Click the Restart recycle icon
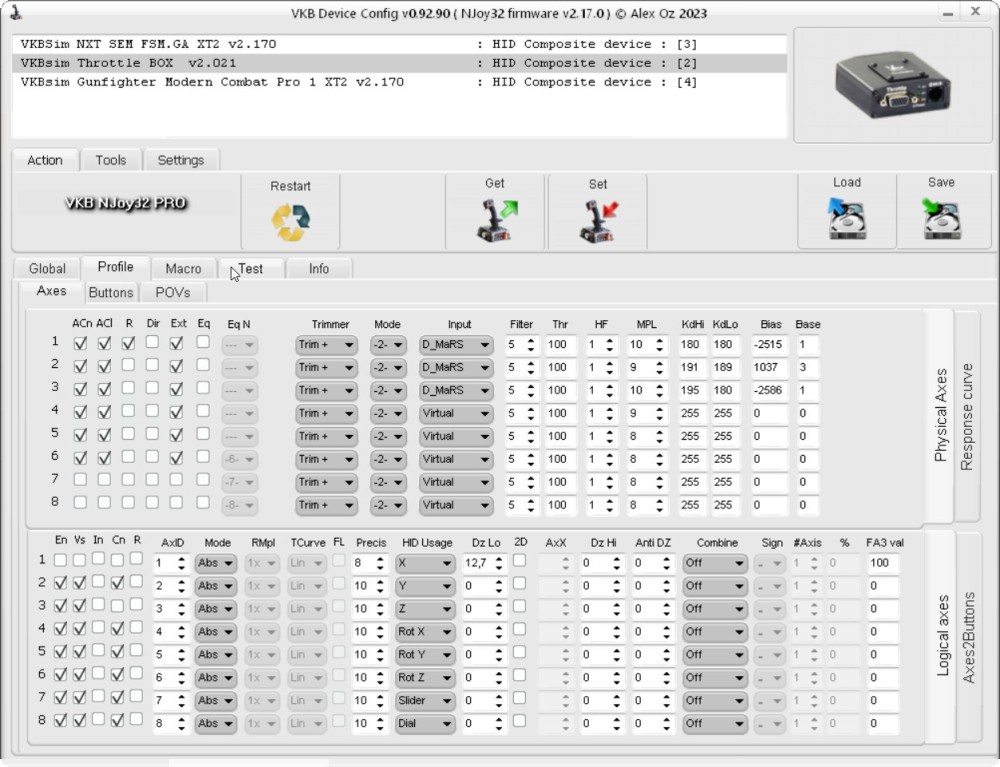 click(x=290, y=223)
